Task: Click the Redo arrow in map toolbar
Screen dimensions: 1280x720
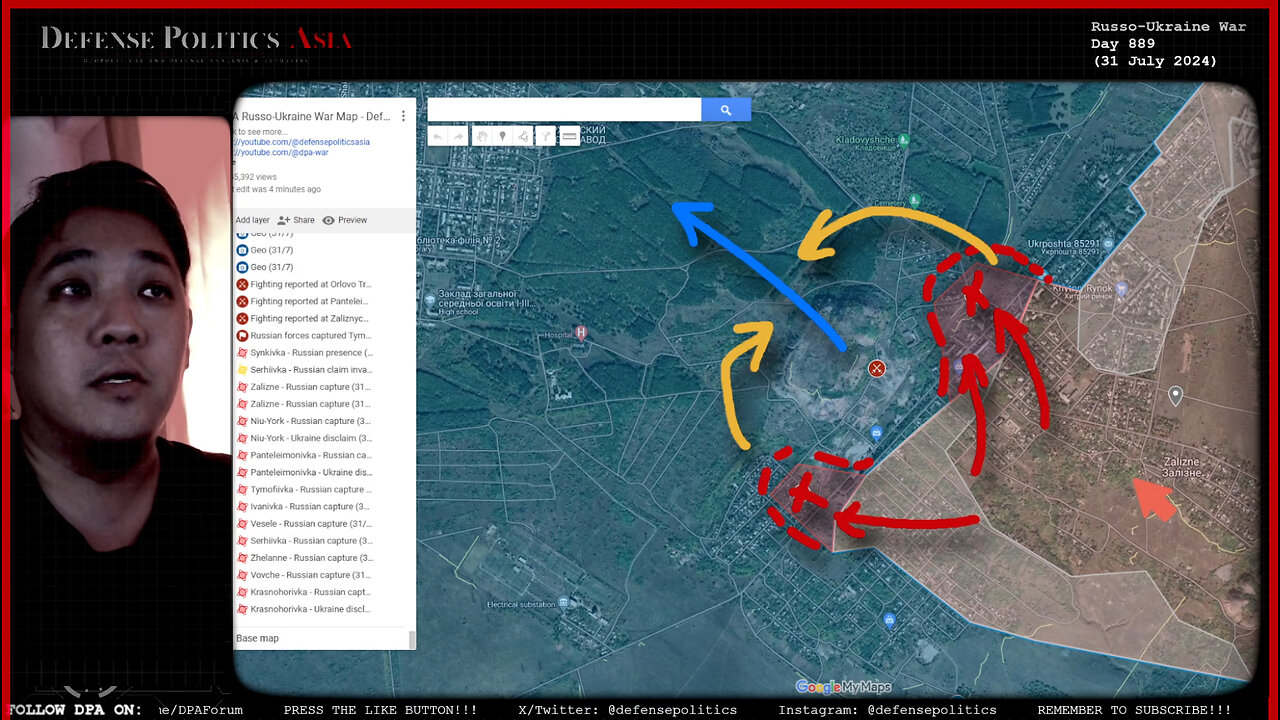Action: 459,136
